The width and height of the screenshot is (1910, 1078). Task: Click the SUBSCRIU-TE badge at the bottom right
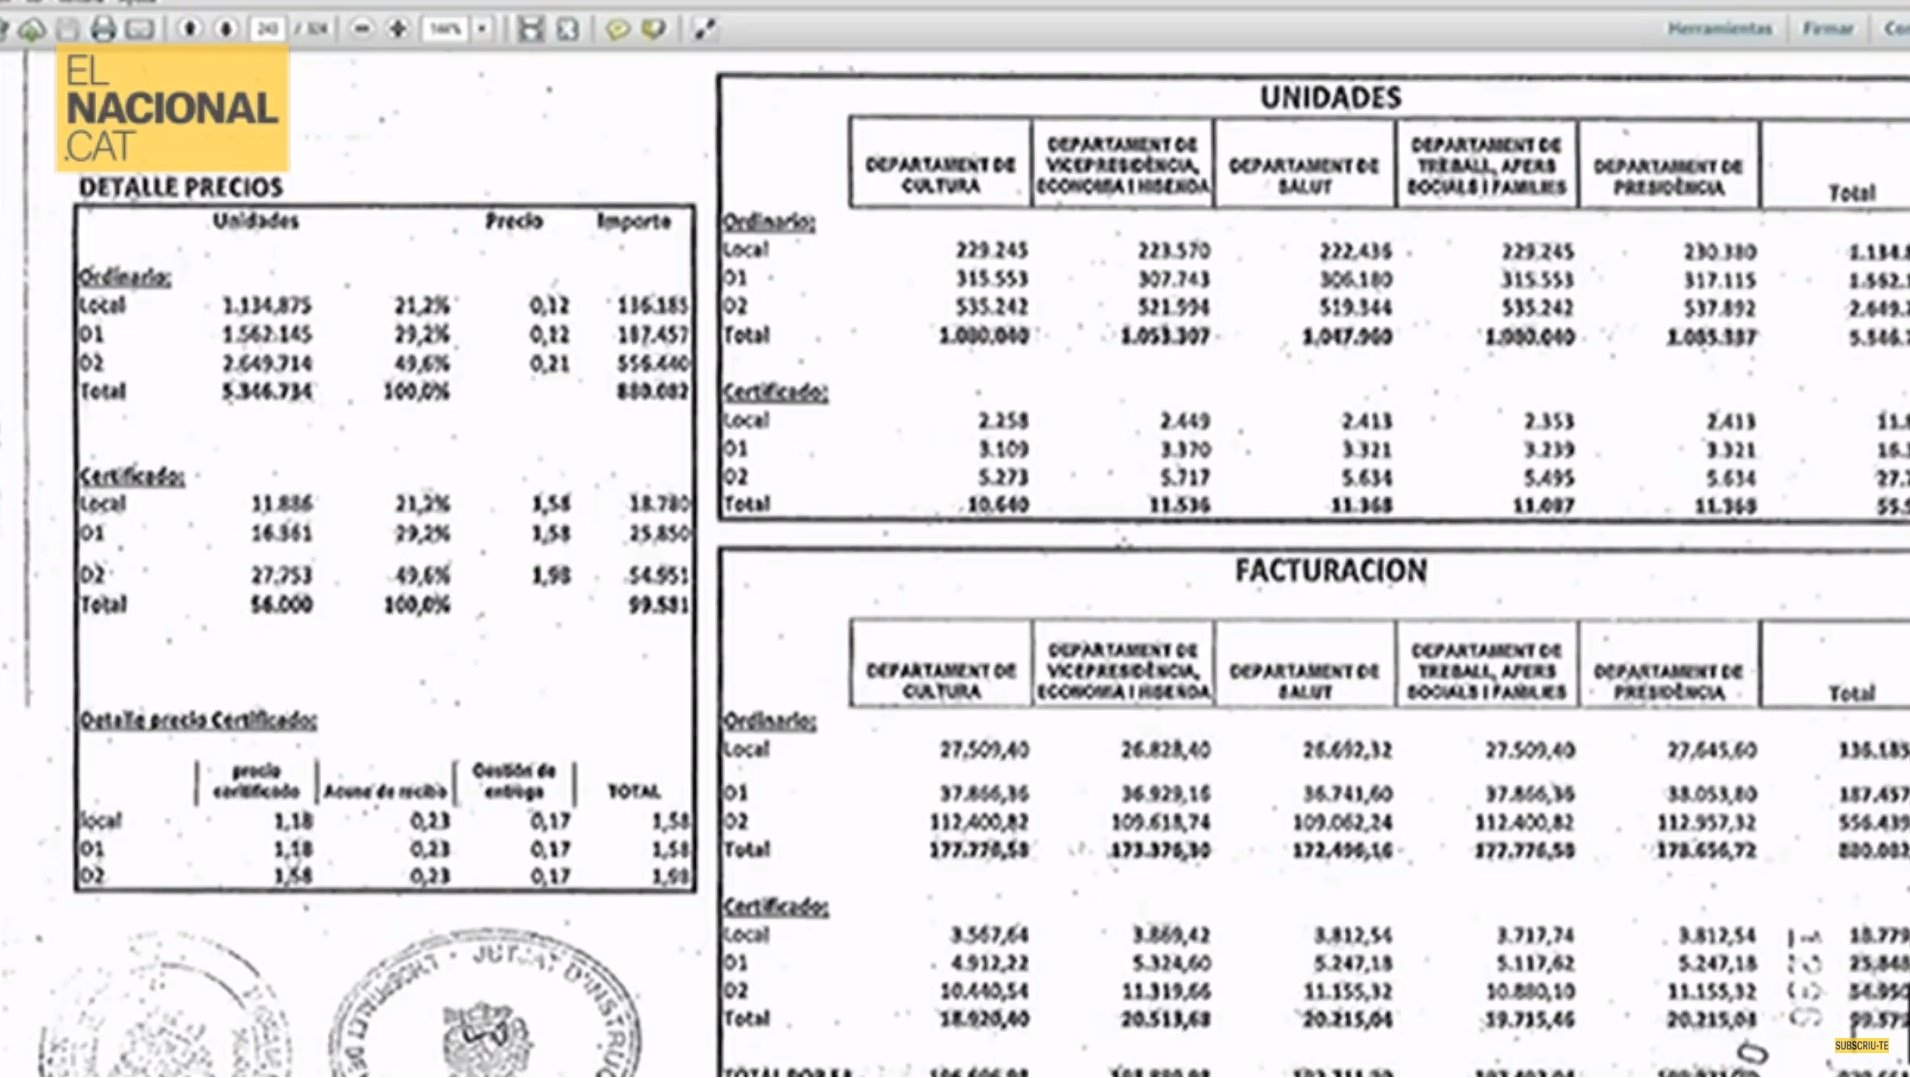[x=1861, y=1045]
